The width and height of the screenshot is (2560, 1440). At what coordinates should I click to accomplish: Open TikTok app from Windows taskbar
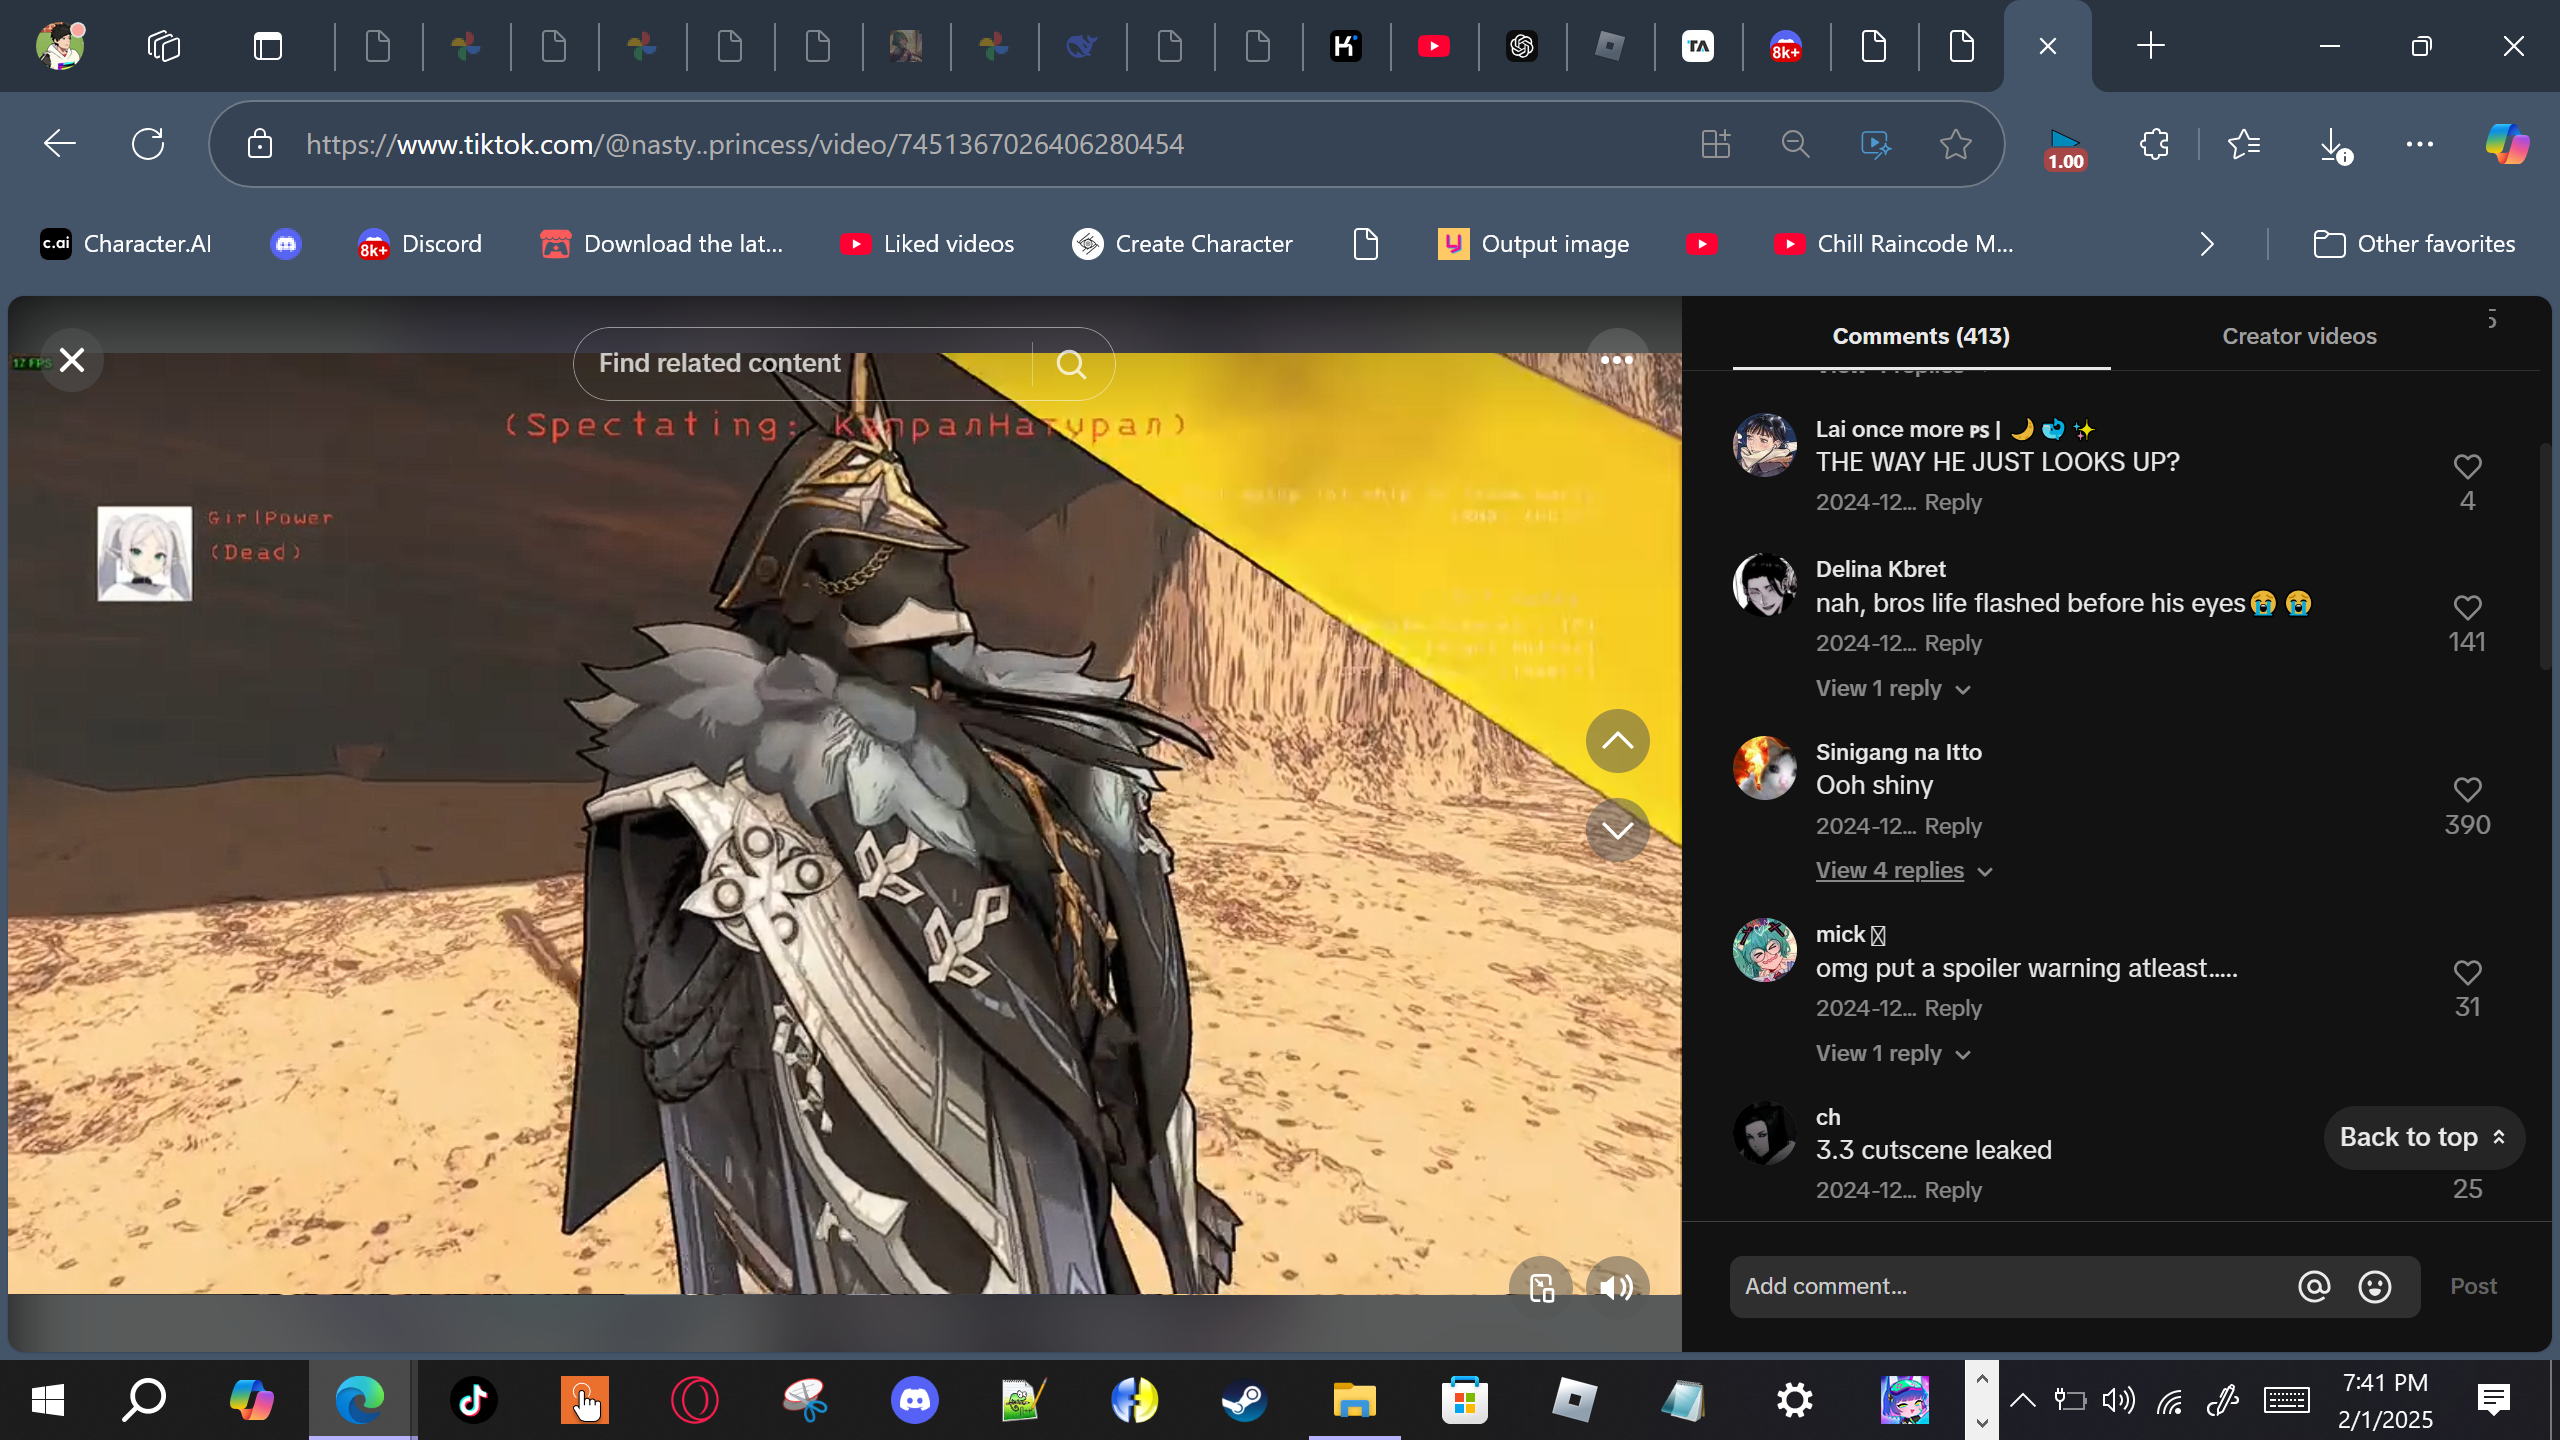coord(473,1400)
